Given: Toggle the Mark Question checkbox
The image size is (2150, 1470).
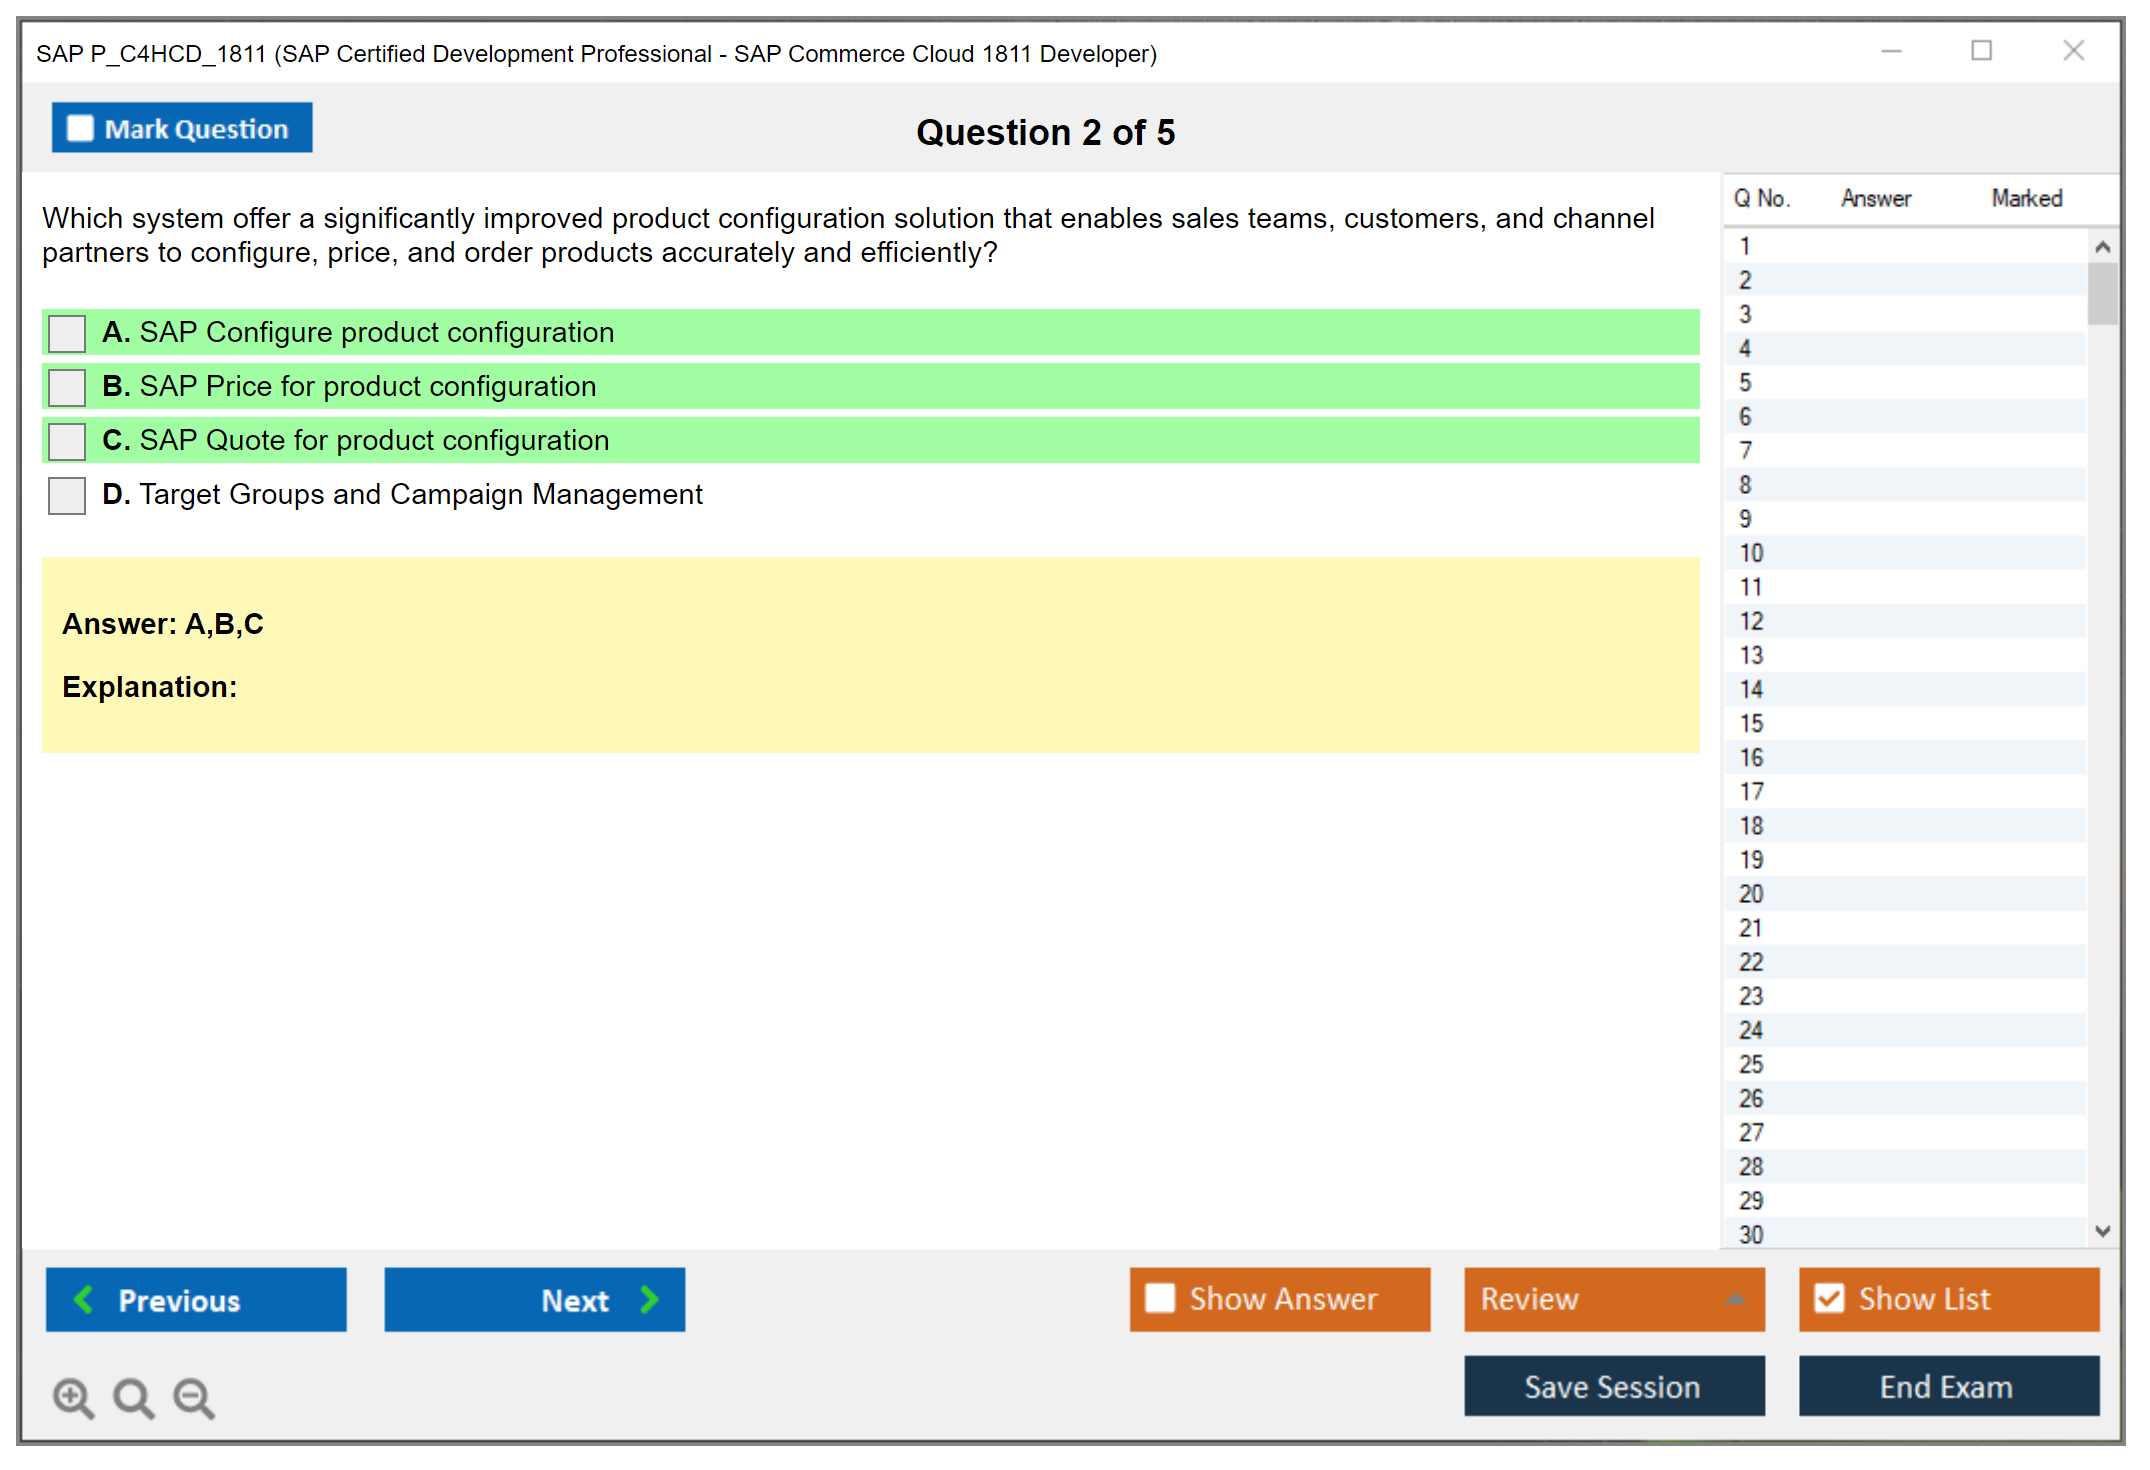Looking at the screenshot, I should pyautogui.click(x=80, y=128).
